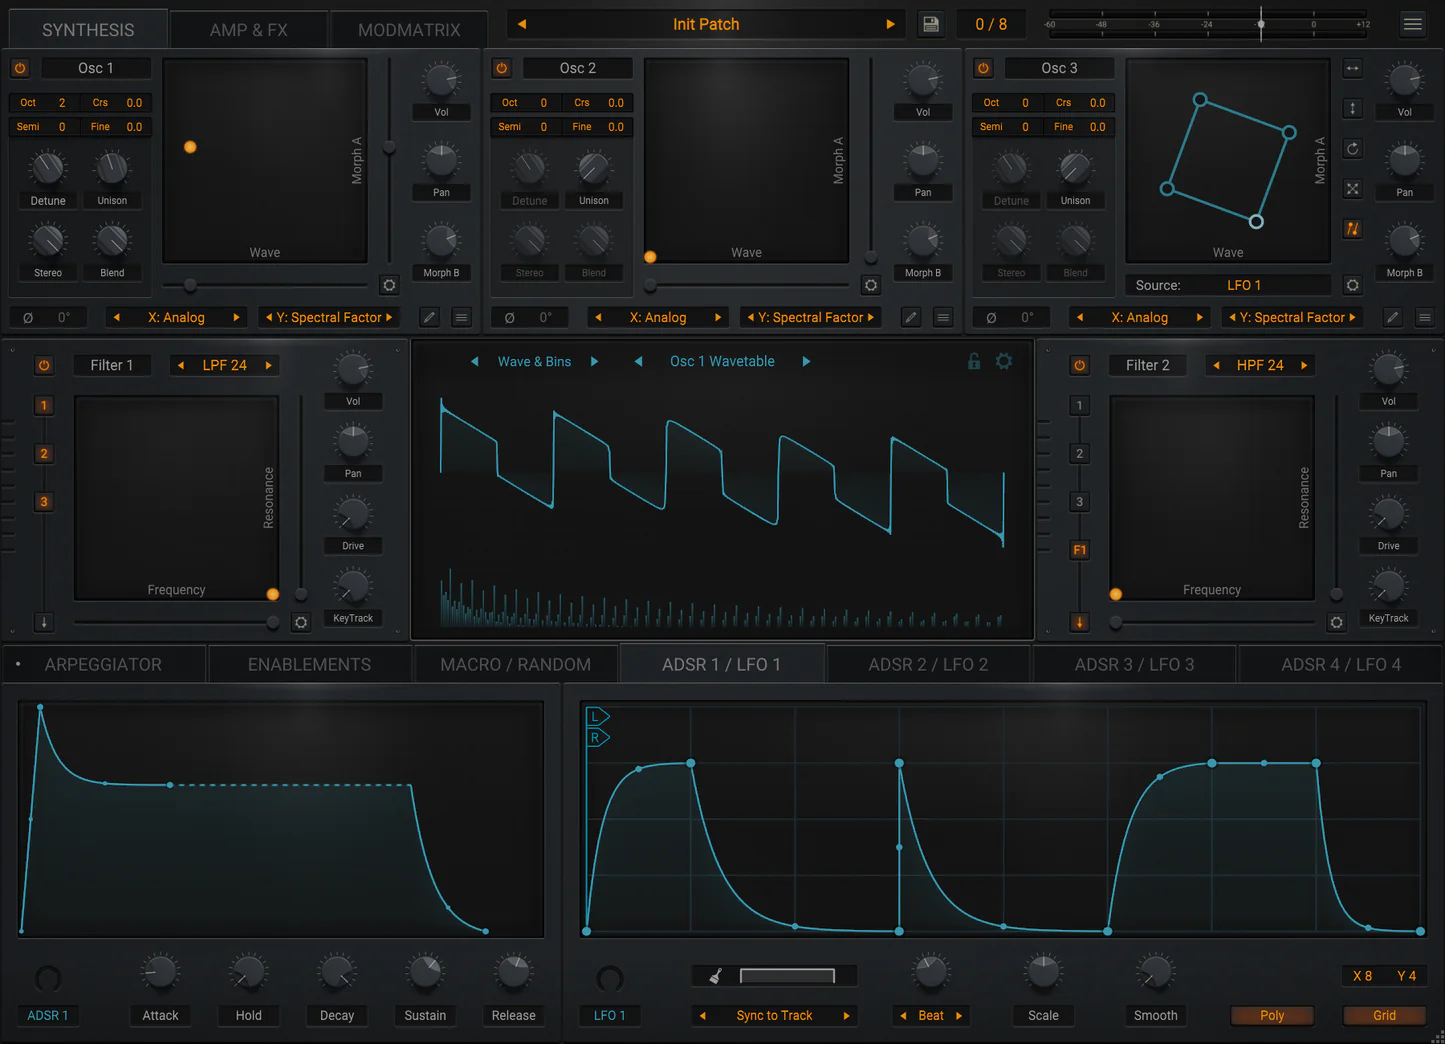Disable Filter 1 with its power button
Viewport: 1445px width, 1044px height.
44,365
